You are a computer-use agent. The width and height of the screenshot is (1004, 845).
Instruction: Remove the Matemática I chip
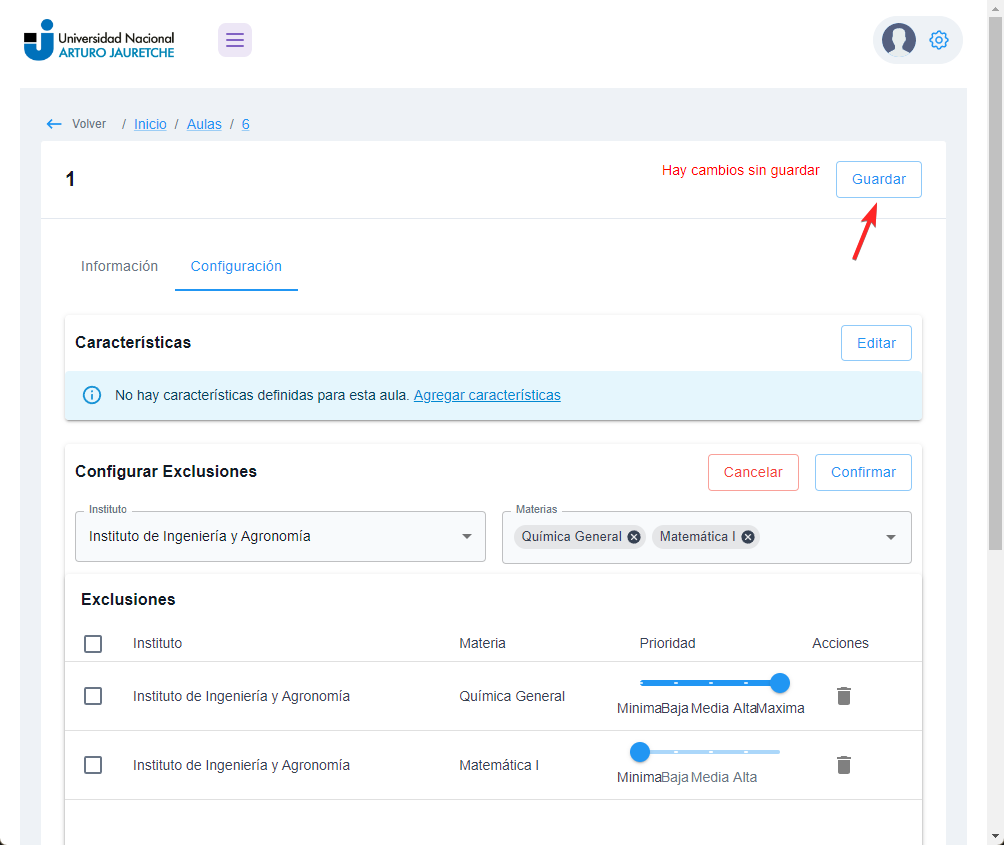pyautogui.click(x=748, y=537)
